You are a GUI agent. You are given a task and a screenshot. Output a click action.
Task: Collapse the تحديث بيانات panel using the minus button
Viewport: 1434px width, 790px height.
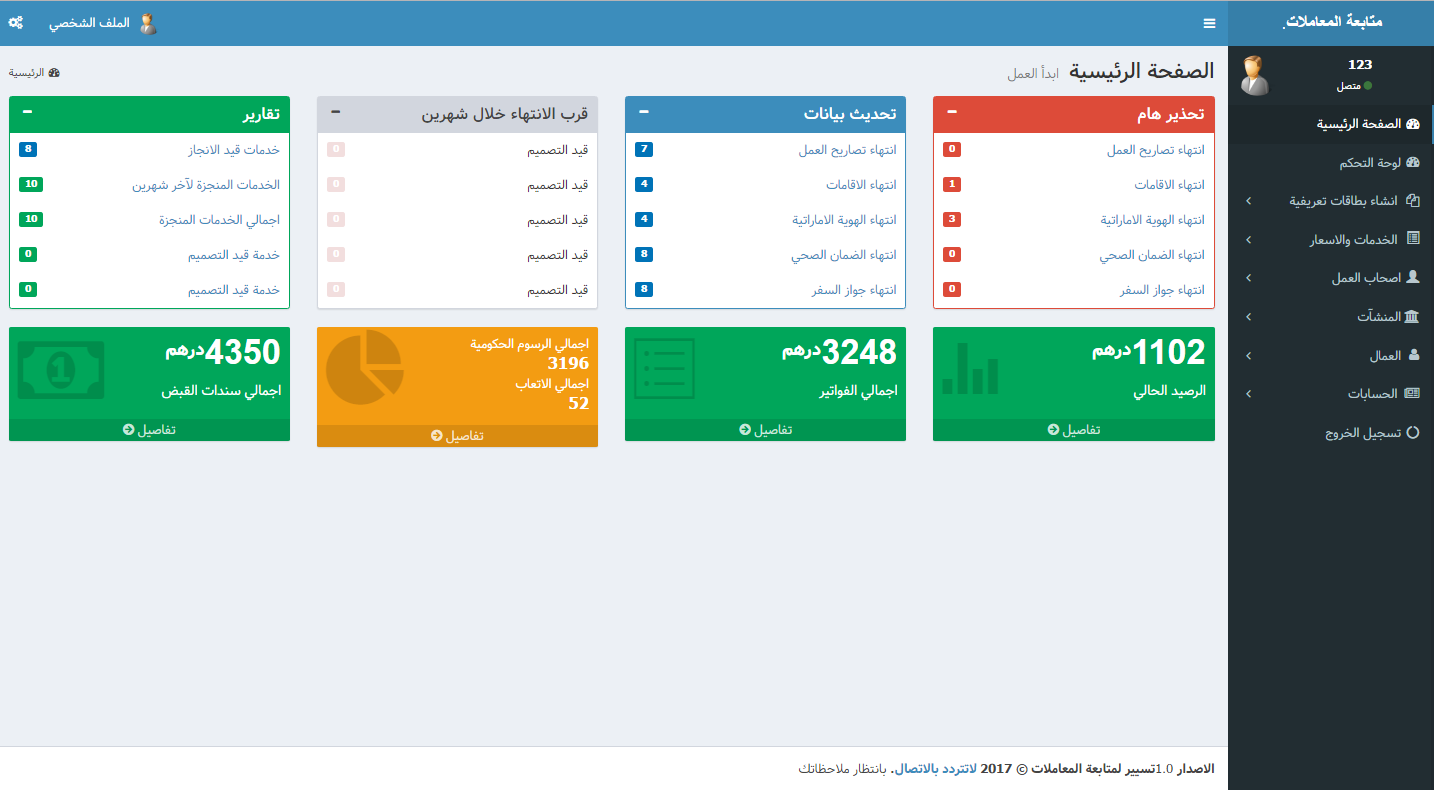(644, 112)
